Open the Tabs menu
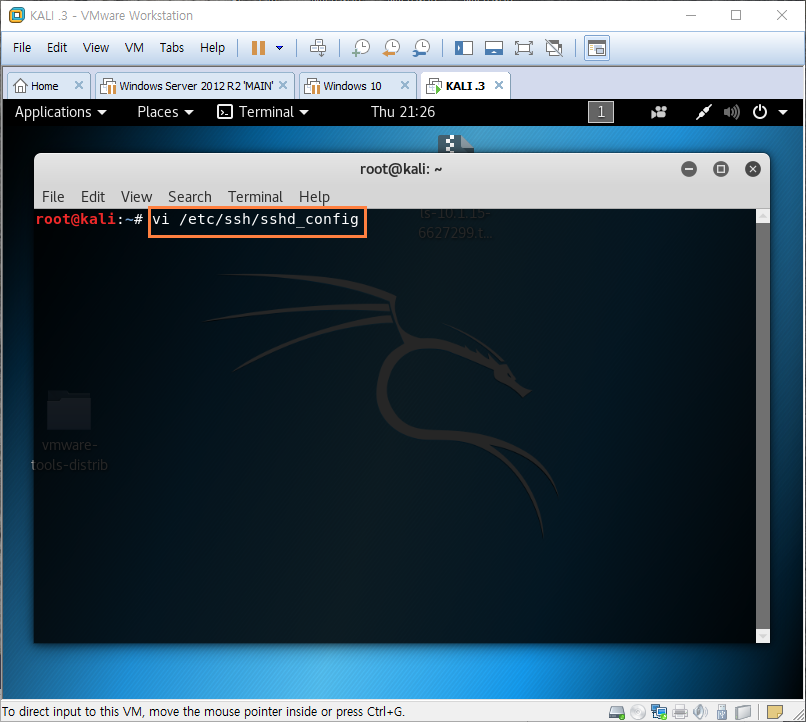This screenshot has width=806, height=722. point(172,48)
